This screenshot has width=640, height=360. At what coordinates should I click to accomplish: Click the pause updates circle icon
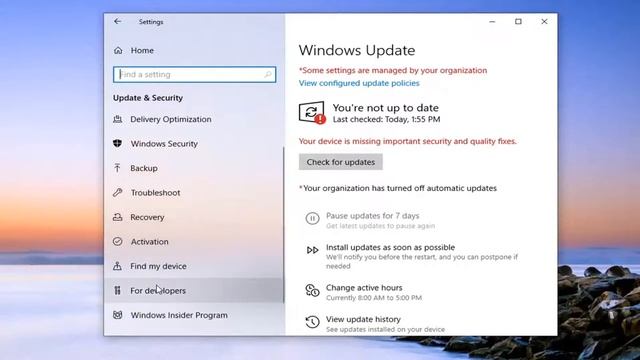click(x=312, y=218)
